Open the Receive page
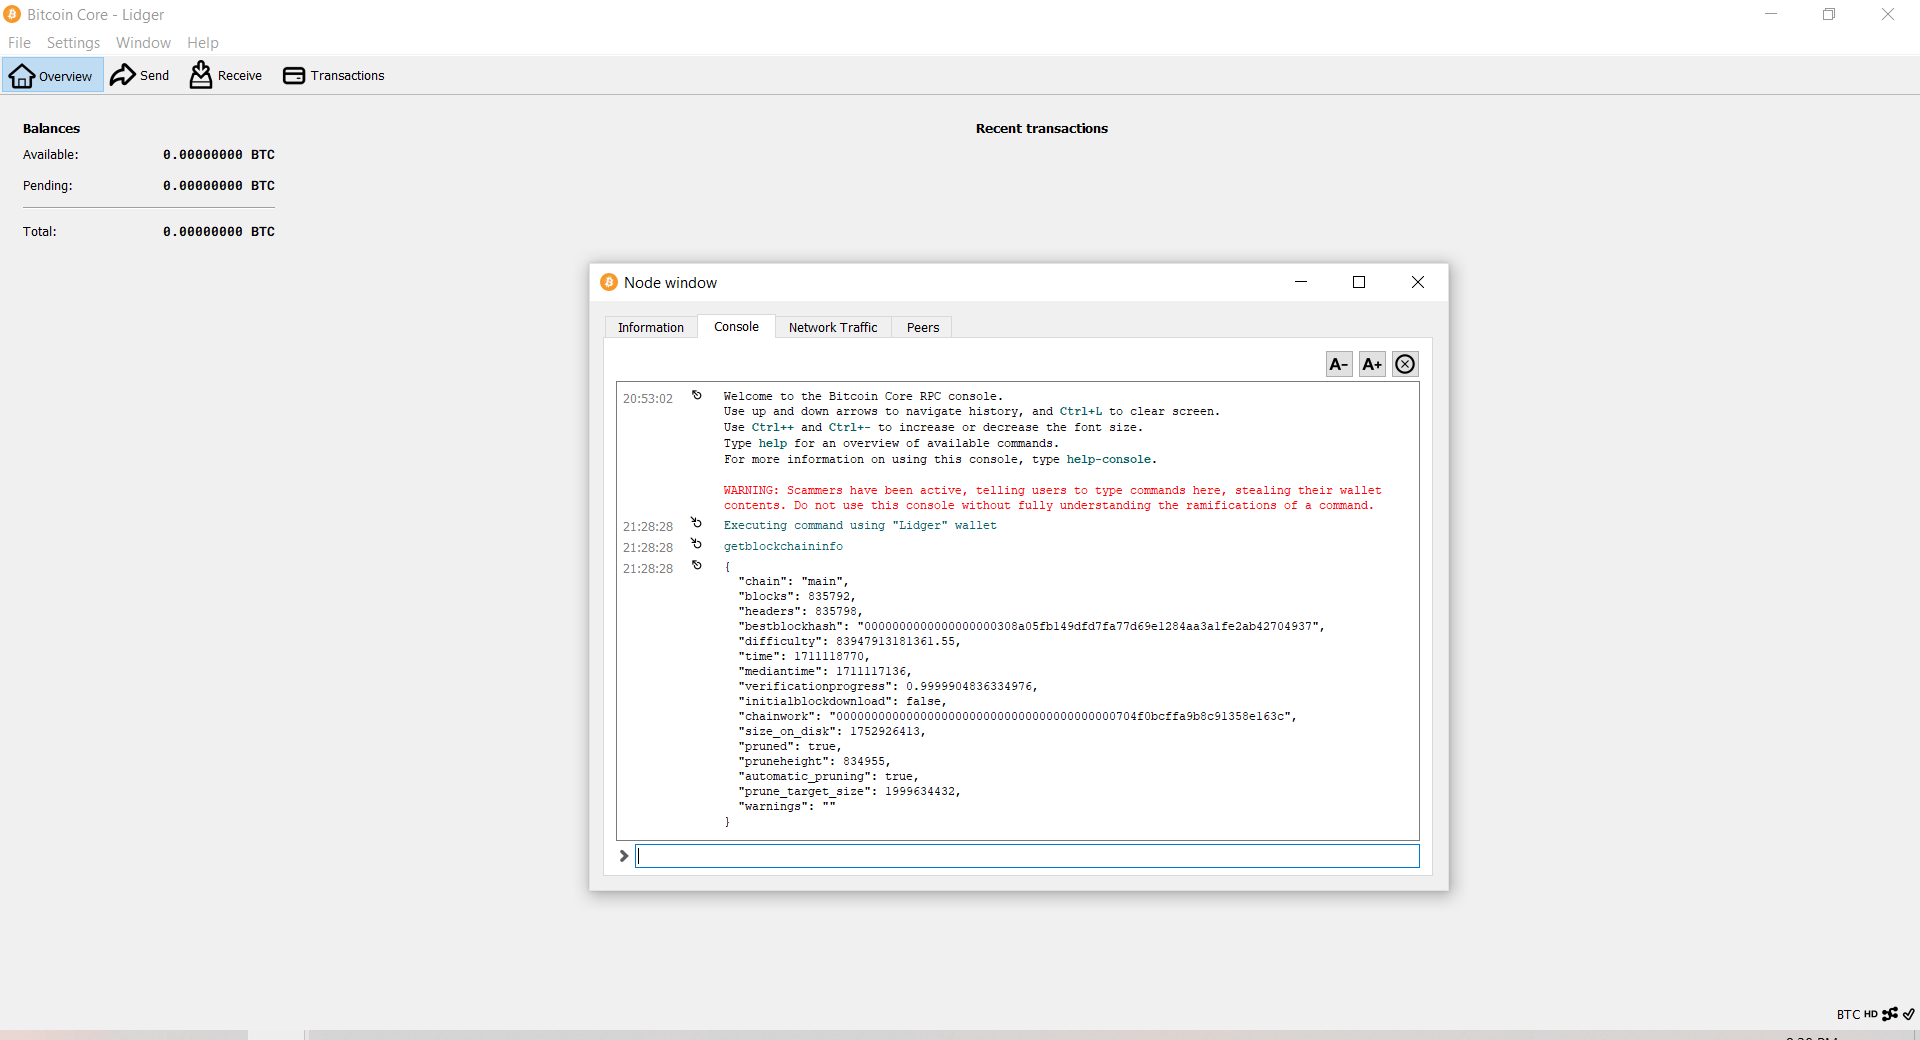 coord(226,76)
